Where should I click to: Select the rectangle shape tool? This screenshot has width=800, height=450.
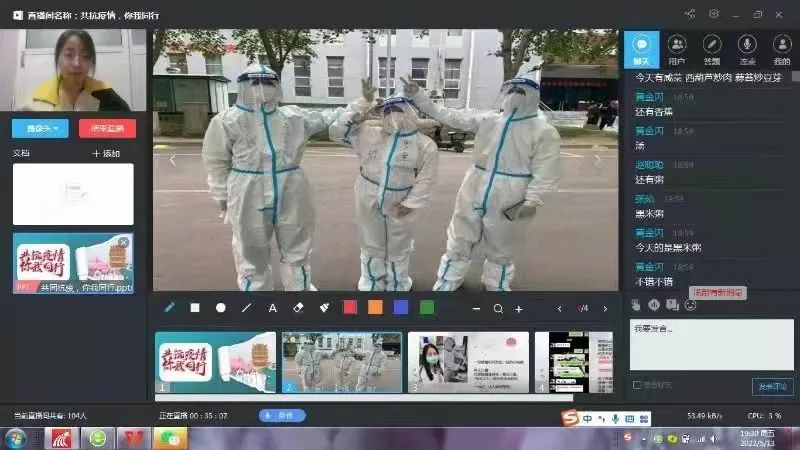click(195, 308)
